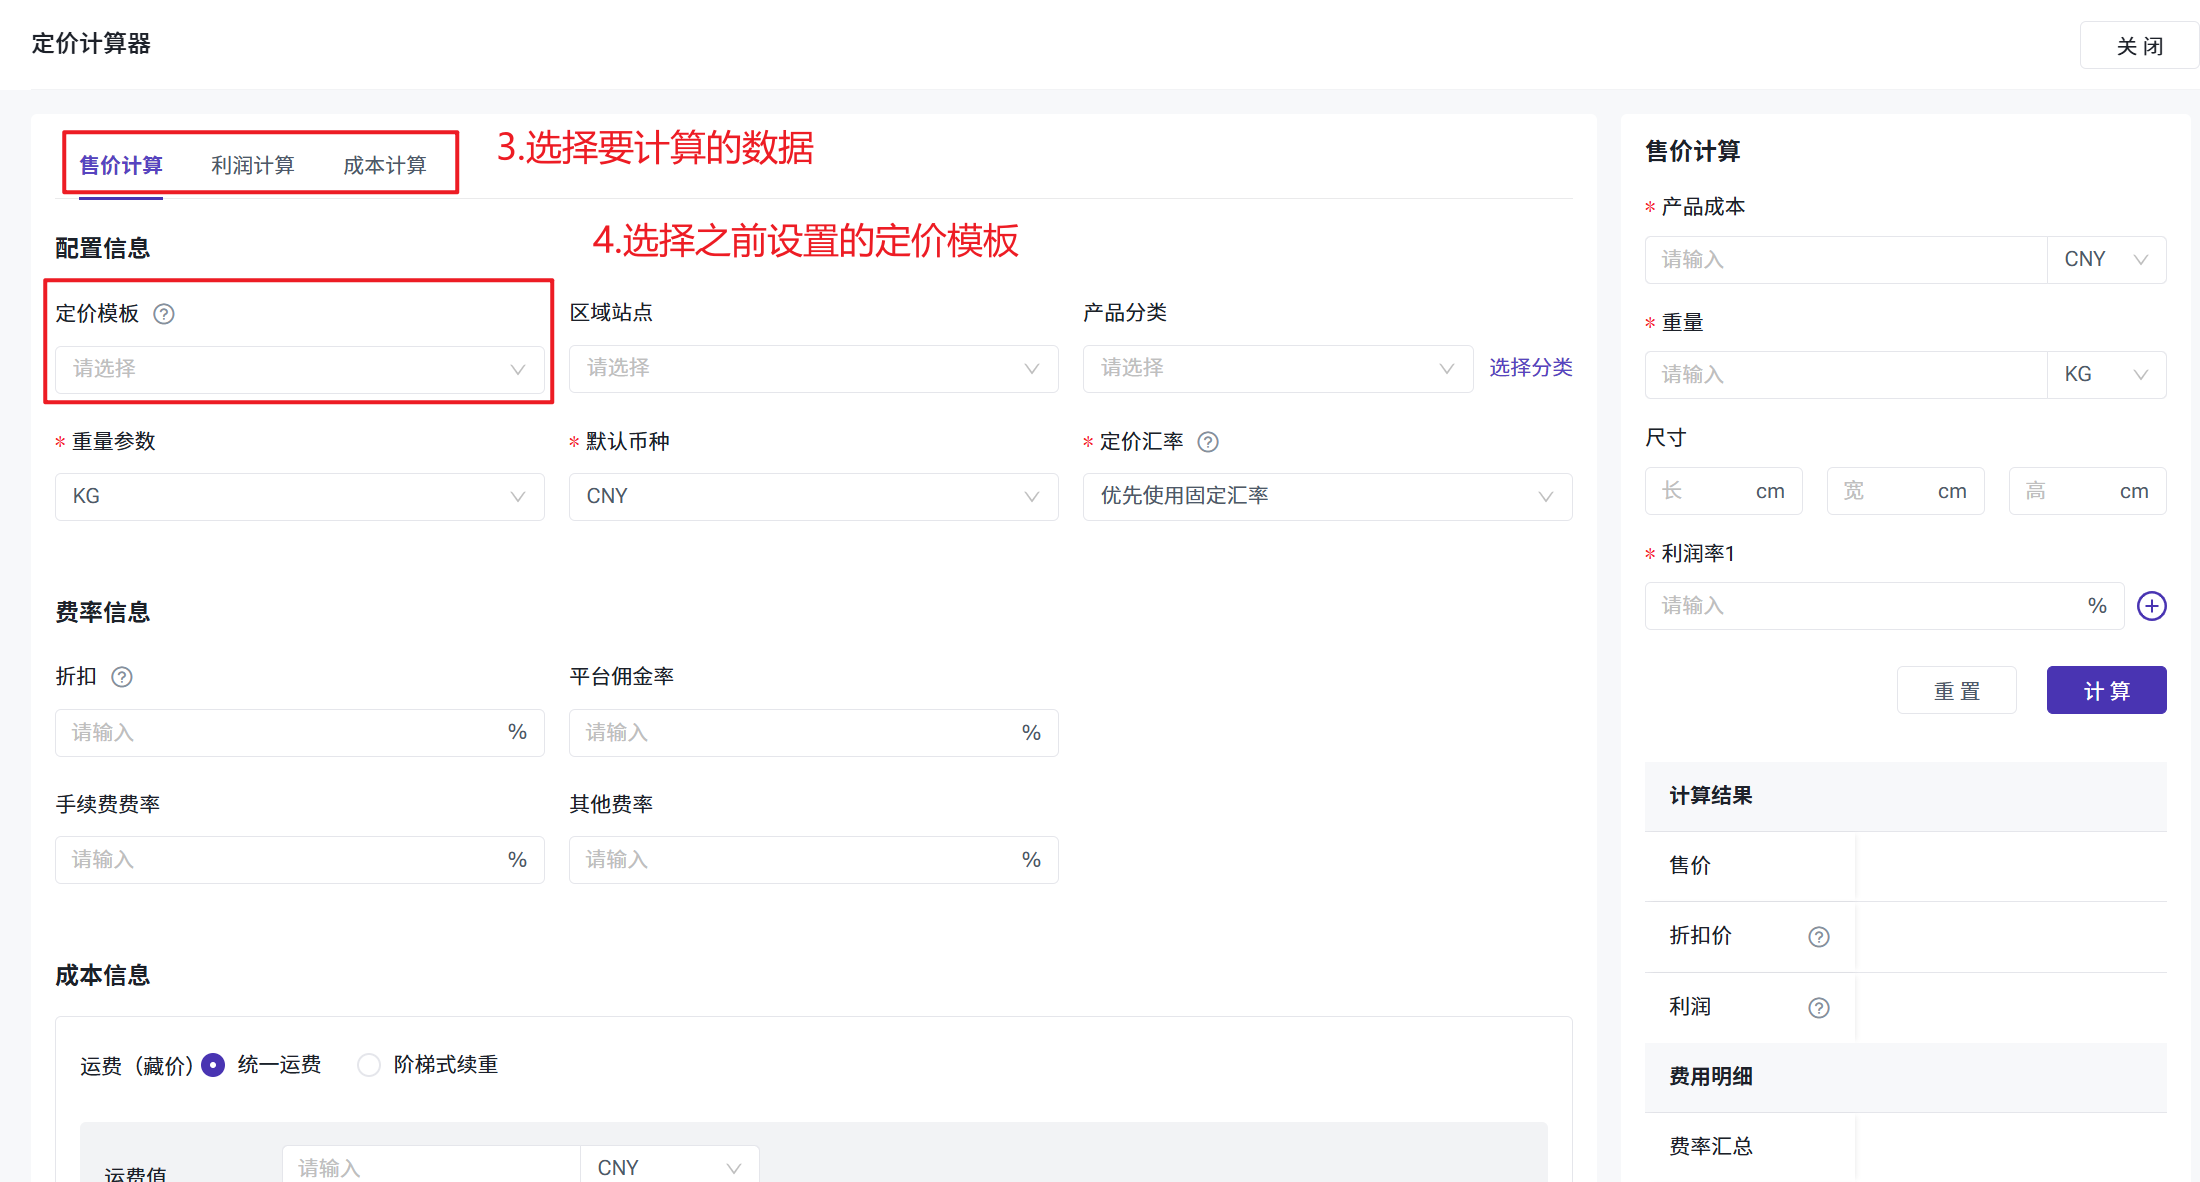Click help icon beside 定价模板 label
Image resolution: width=2200 pixels, height=1182 pixels.
(x=164, y=314)
